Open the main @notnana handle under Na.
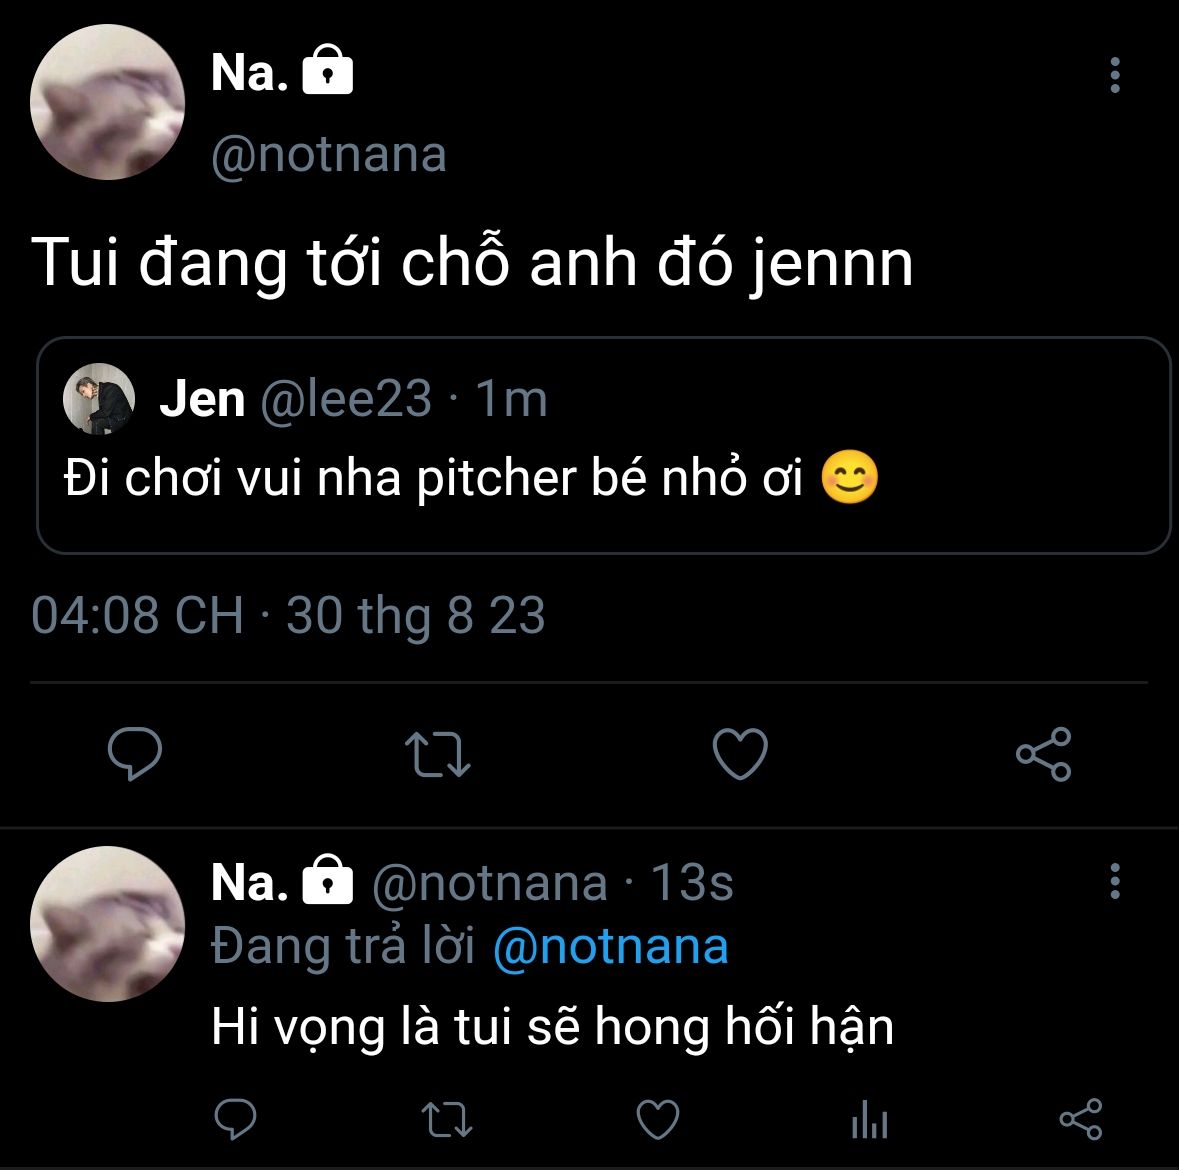The height and width of the screenshot is (1170, 1179). tap(329, 155)
